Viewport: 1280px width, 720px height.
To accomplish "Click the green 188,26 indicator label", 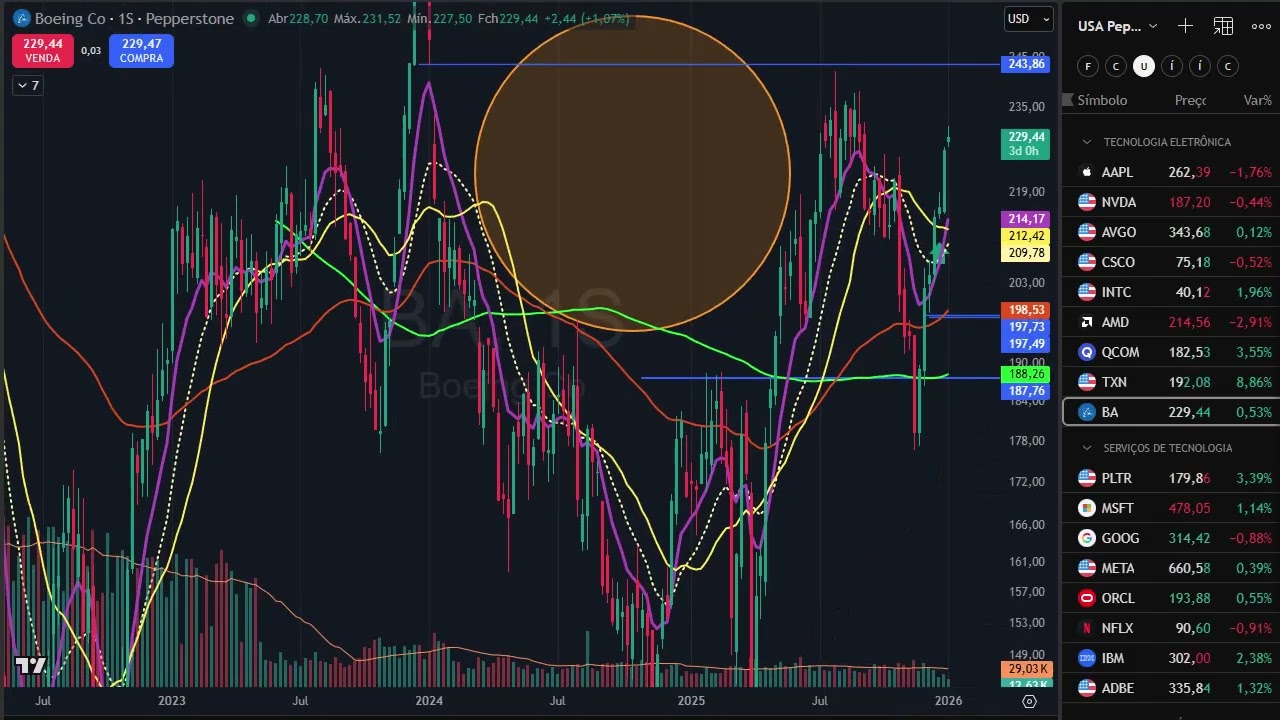I will (1027, 374).
